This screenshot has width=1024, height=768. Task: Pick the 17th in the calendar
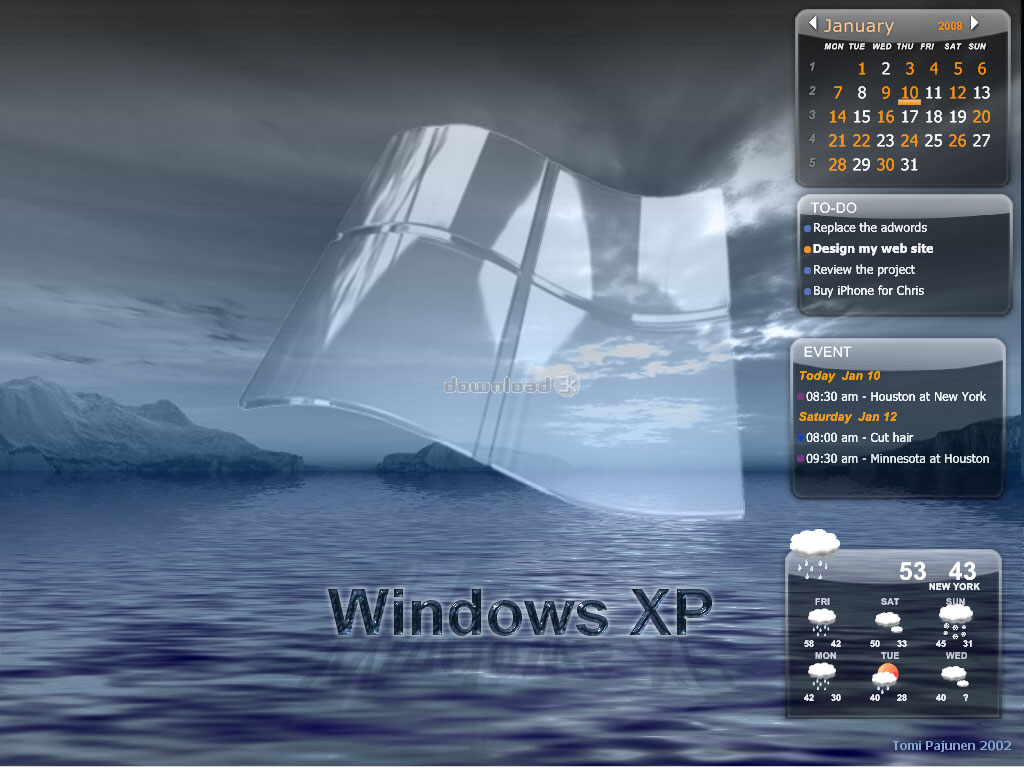tap(910, 117)
